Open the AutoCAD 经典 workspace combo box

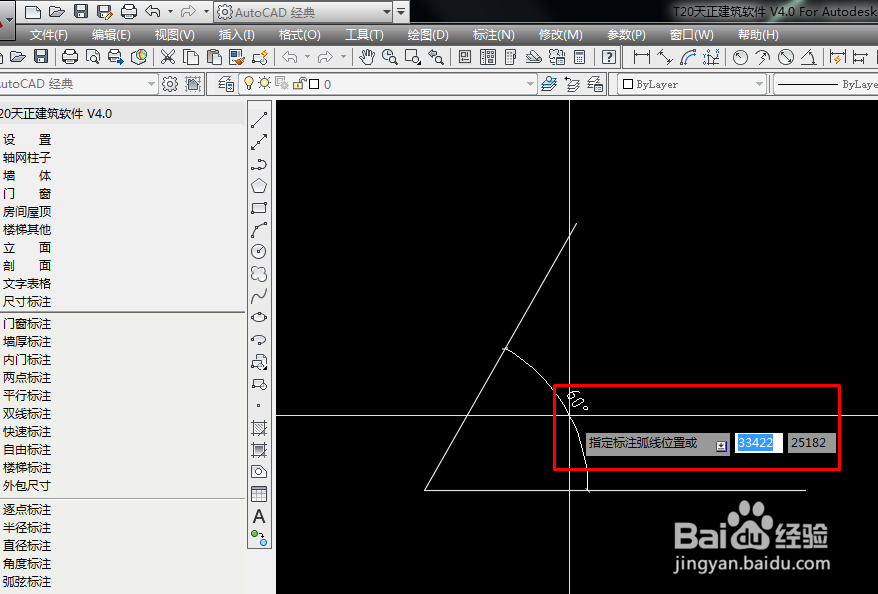[x=78, y=84]
